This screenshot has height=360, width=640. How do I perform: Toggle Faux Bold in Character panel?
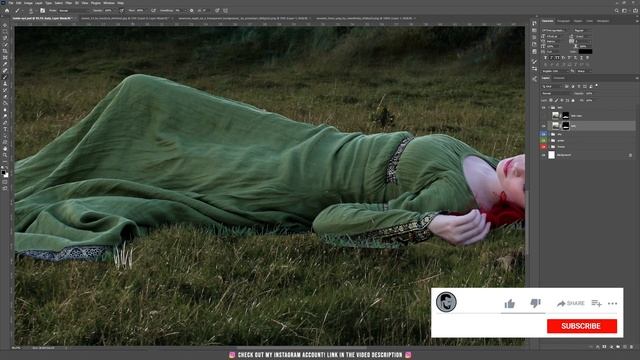(x=545, y=58)
